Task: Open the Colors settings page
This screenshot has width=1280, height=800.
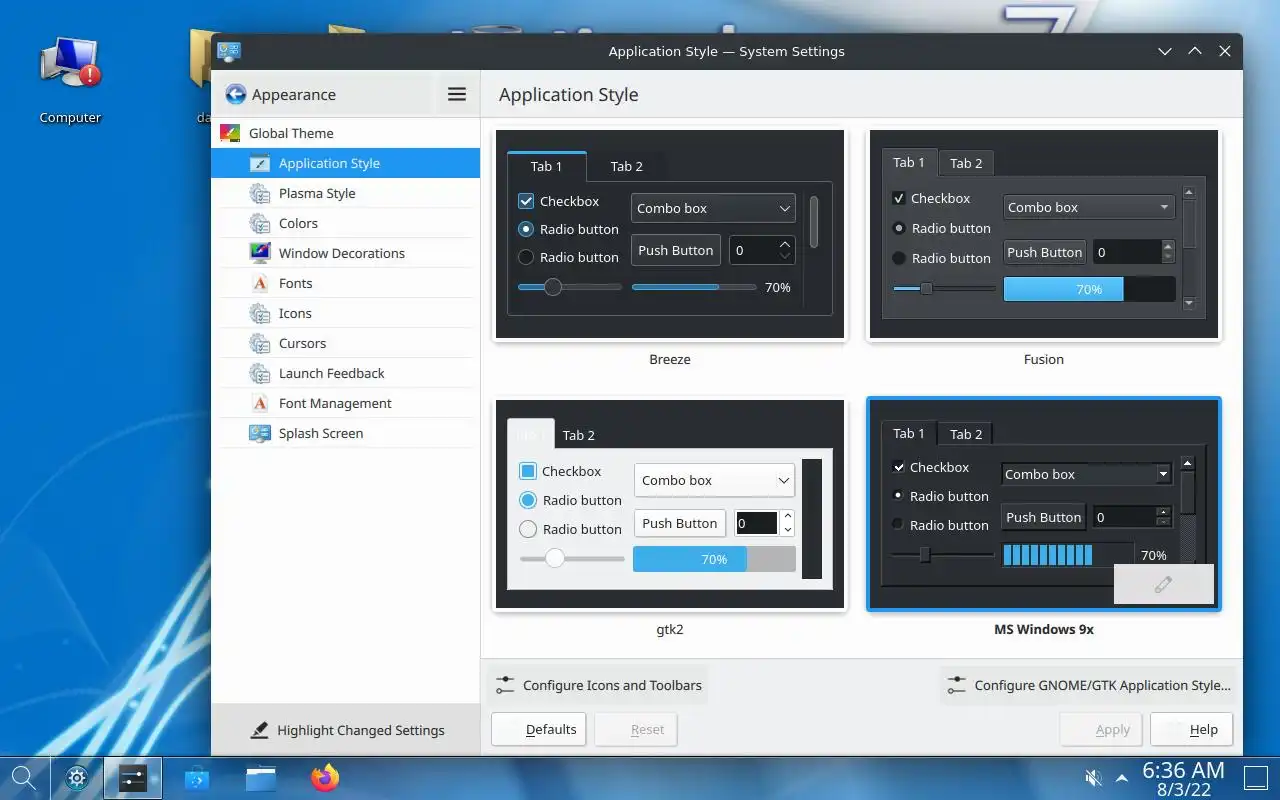Action: (x=345, y=223)
